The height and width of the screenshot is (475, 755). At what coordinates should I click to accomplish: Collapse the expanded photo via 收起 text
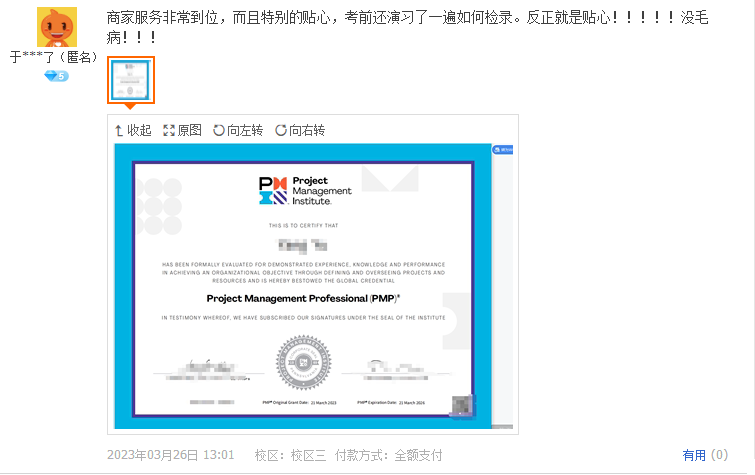(x=139, y=130)
